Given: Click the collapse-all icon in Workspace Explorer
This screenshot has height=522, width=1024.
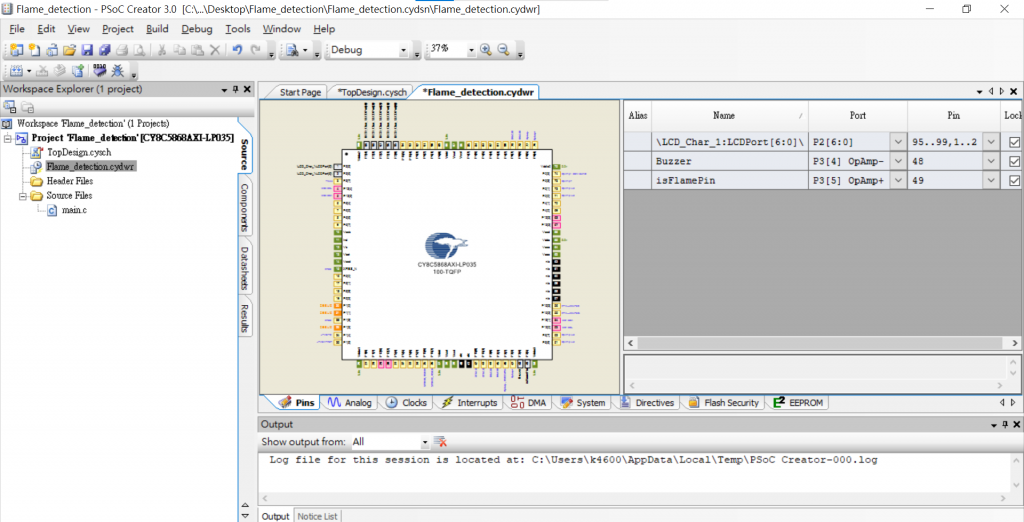Looking at the screenshot, I should (x=10, y=106).
